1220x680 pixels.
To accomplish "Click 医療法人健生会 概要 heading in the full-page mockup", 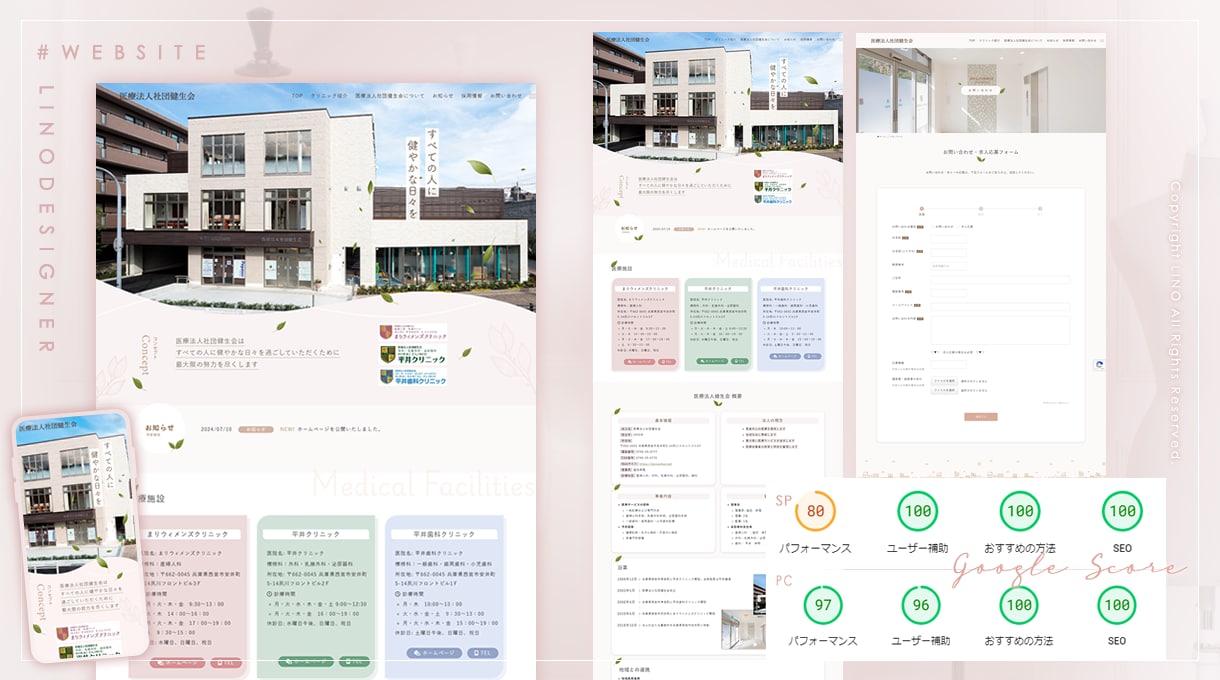I will pos(718,397).
